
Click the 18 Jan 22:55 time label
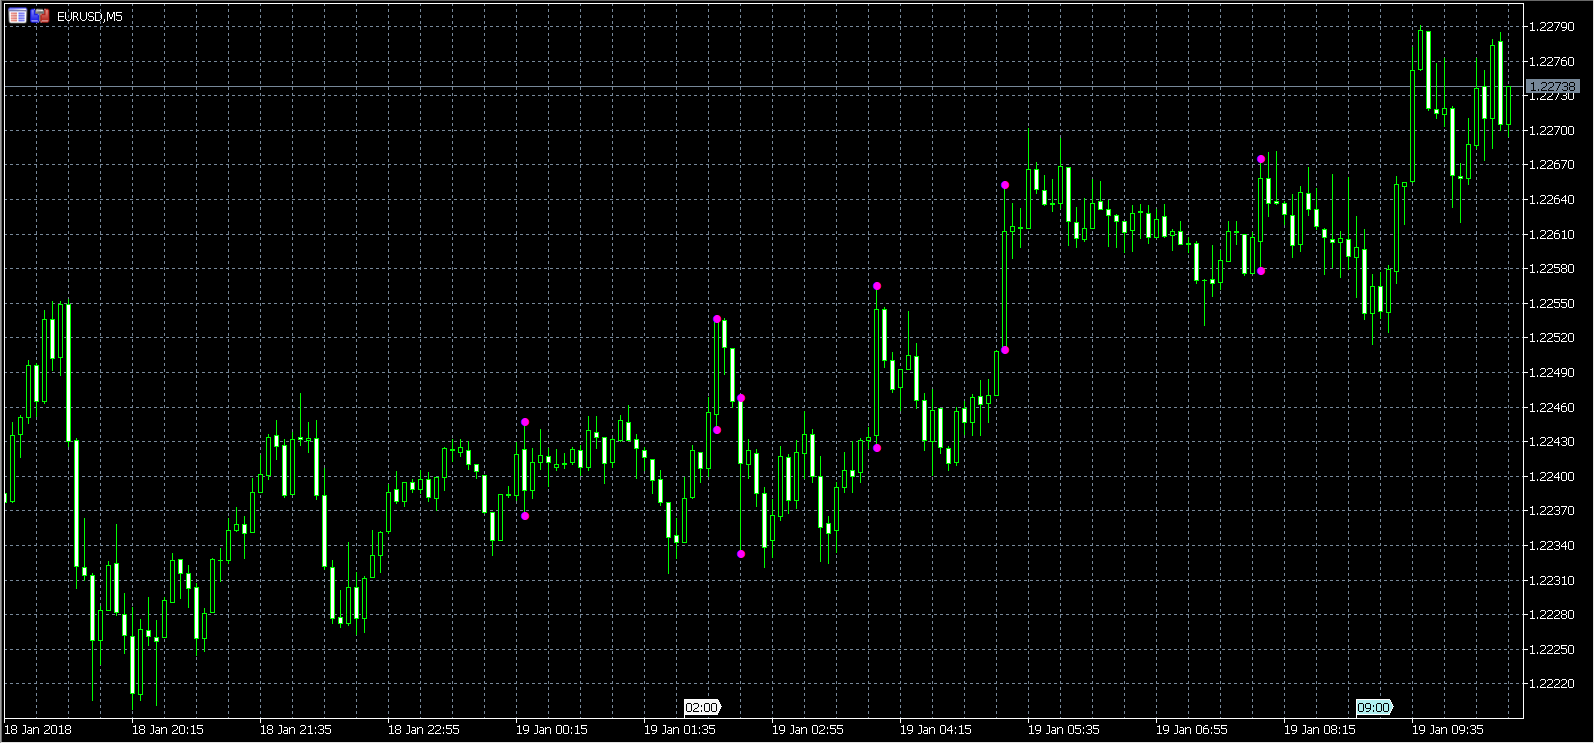coord(423,730)
